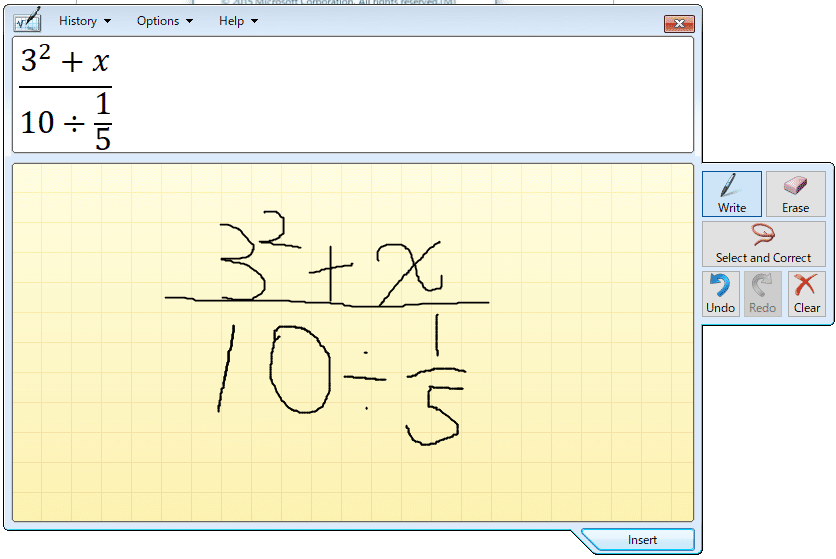Expand the Help dropdown arrow
The height and width of the screenshot is (559, 836).
pyautogui.click(x=254, y=21)
